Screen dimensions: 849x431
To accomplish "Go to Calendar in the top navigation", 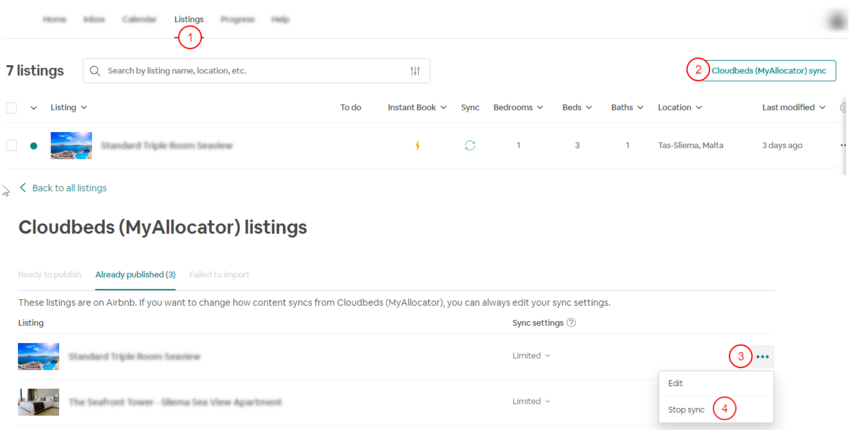I will (x=139, y=19).
